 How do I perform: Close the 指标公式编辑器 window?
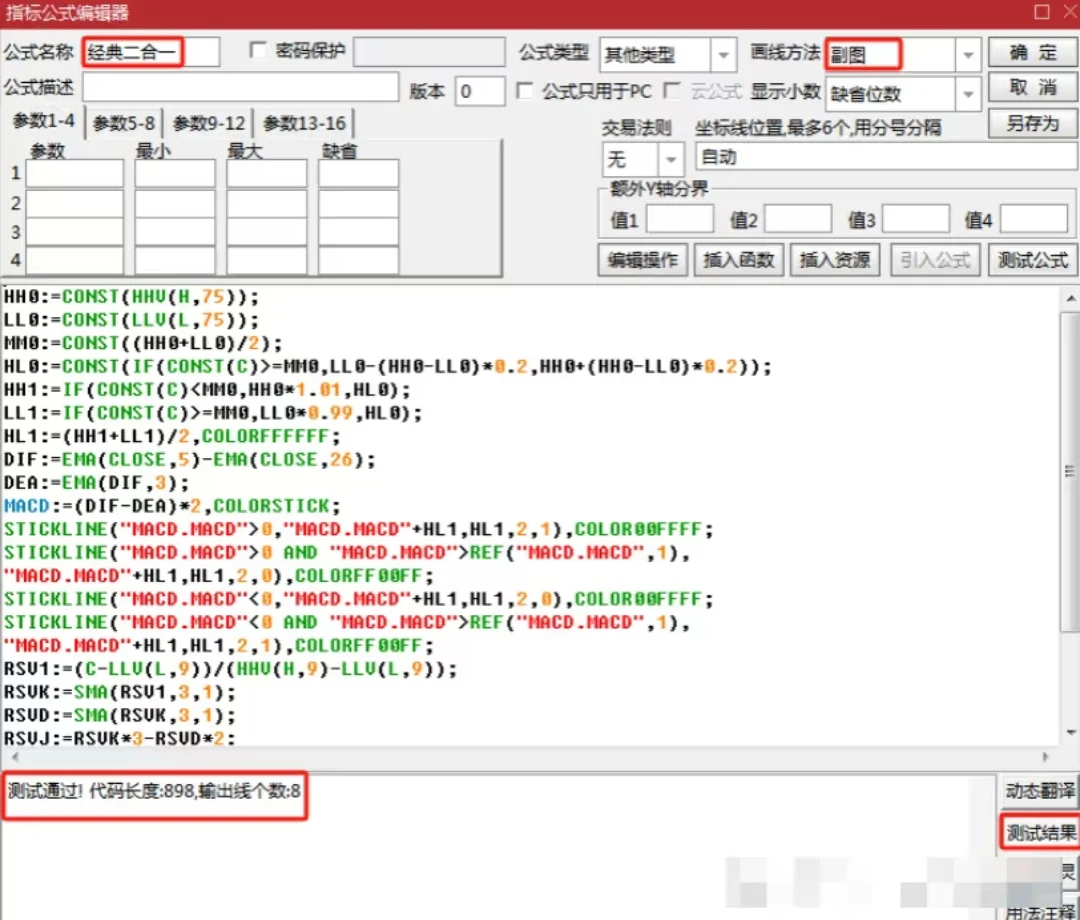[1071, 12]
